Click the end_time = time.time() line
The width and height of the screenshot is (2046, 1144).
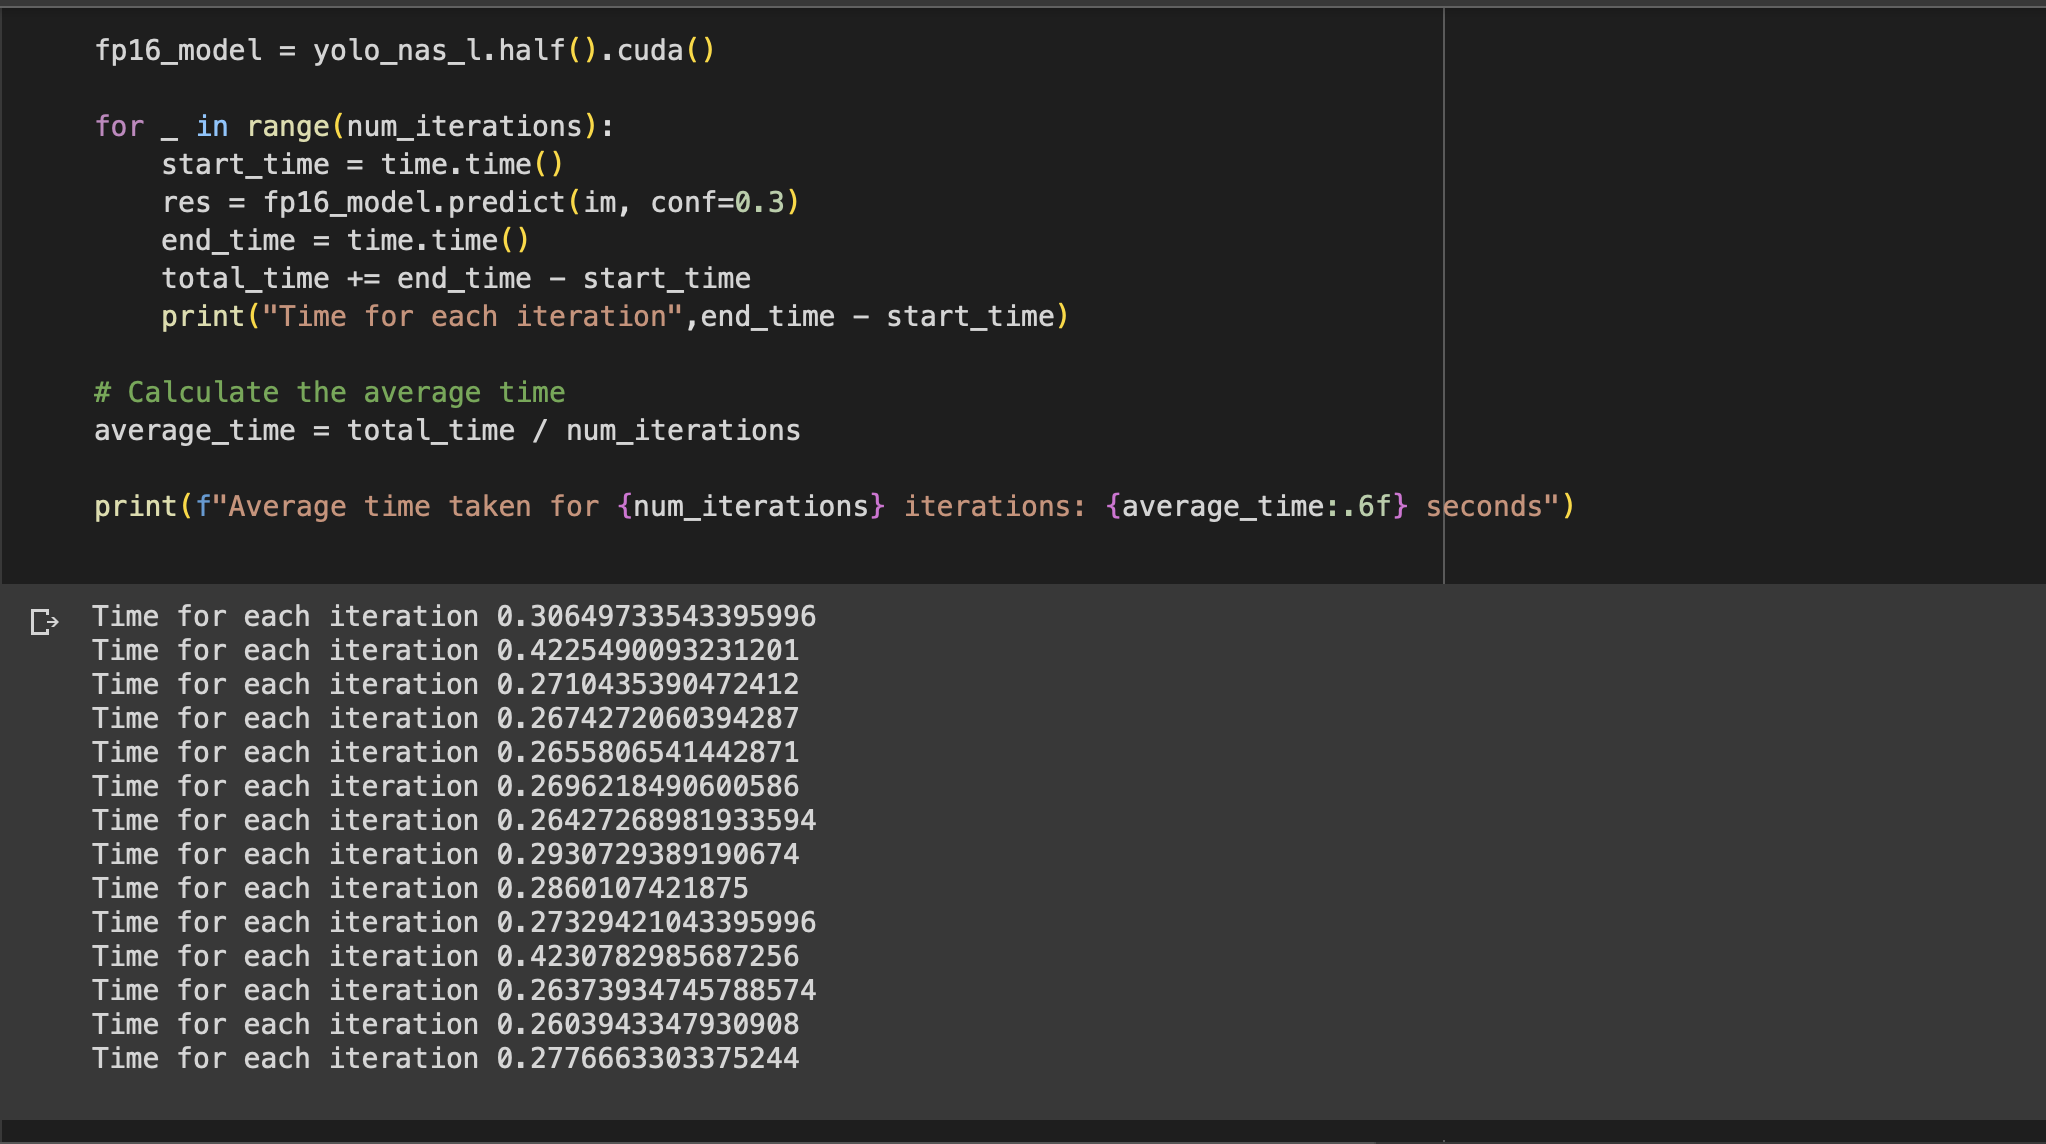coord(345,239)
